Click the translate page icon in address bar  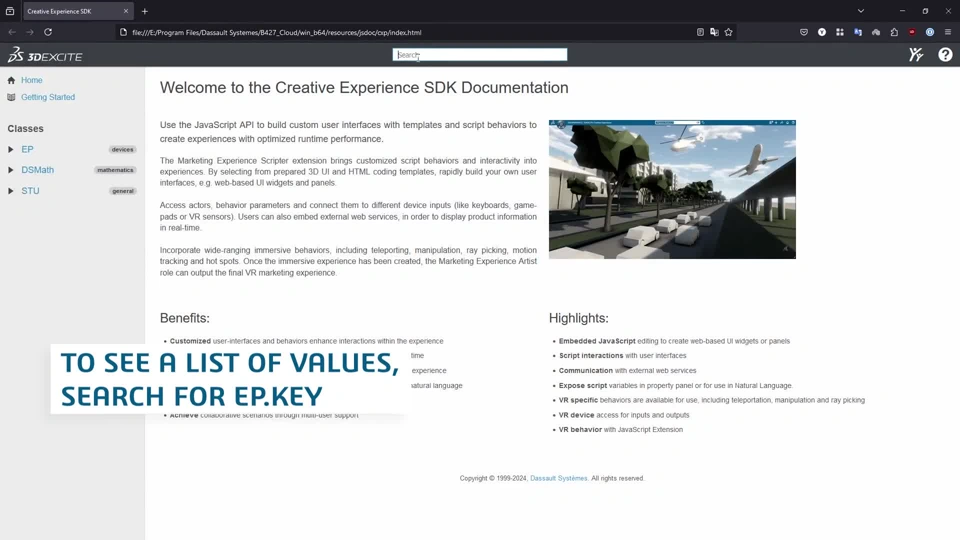pyautogui.click(x=714, y=32)
